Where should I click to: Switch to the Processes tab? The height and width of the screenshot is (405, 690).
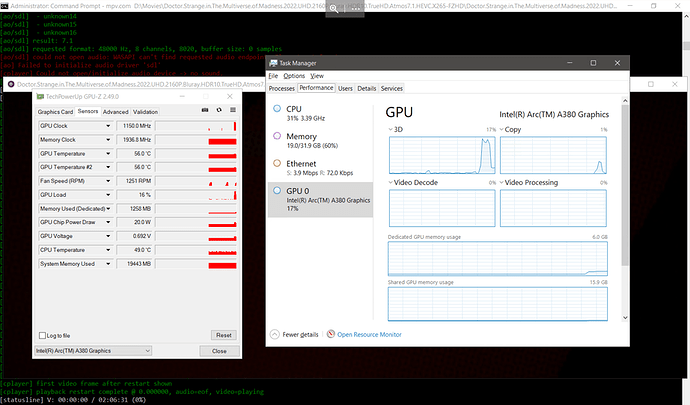pos(282,88)
